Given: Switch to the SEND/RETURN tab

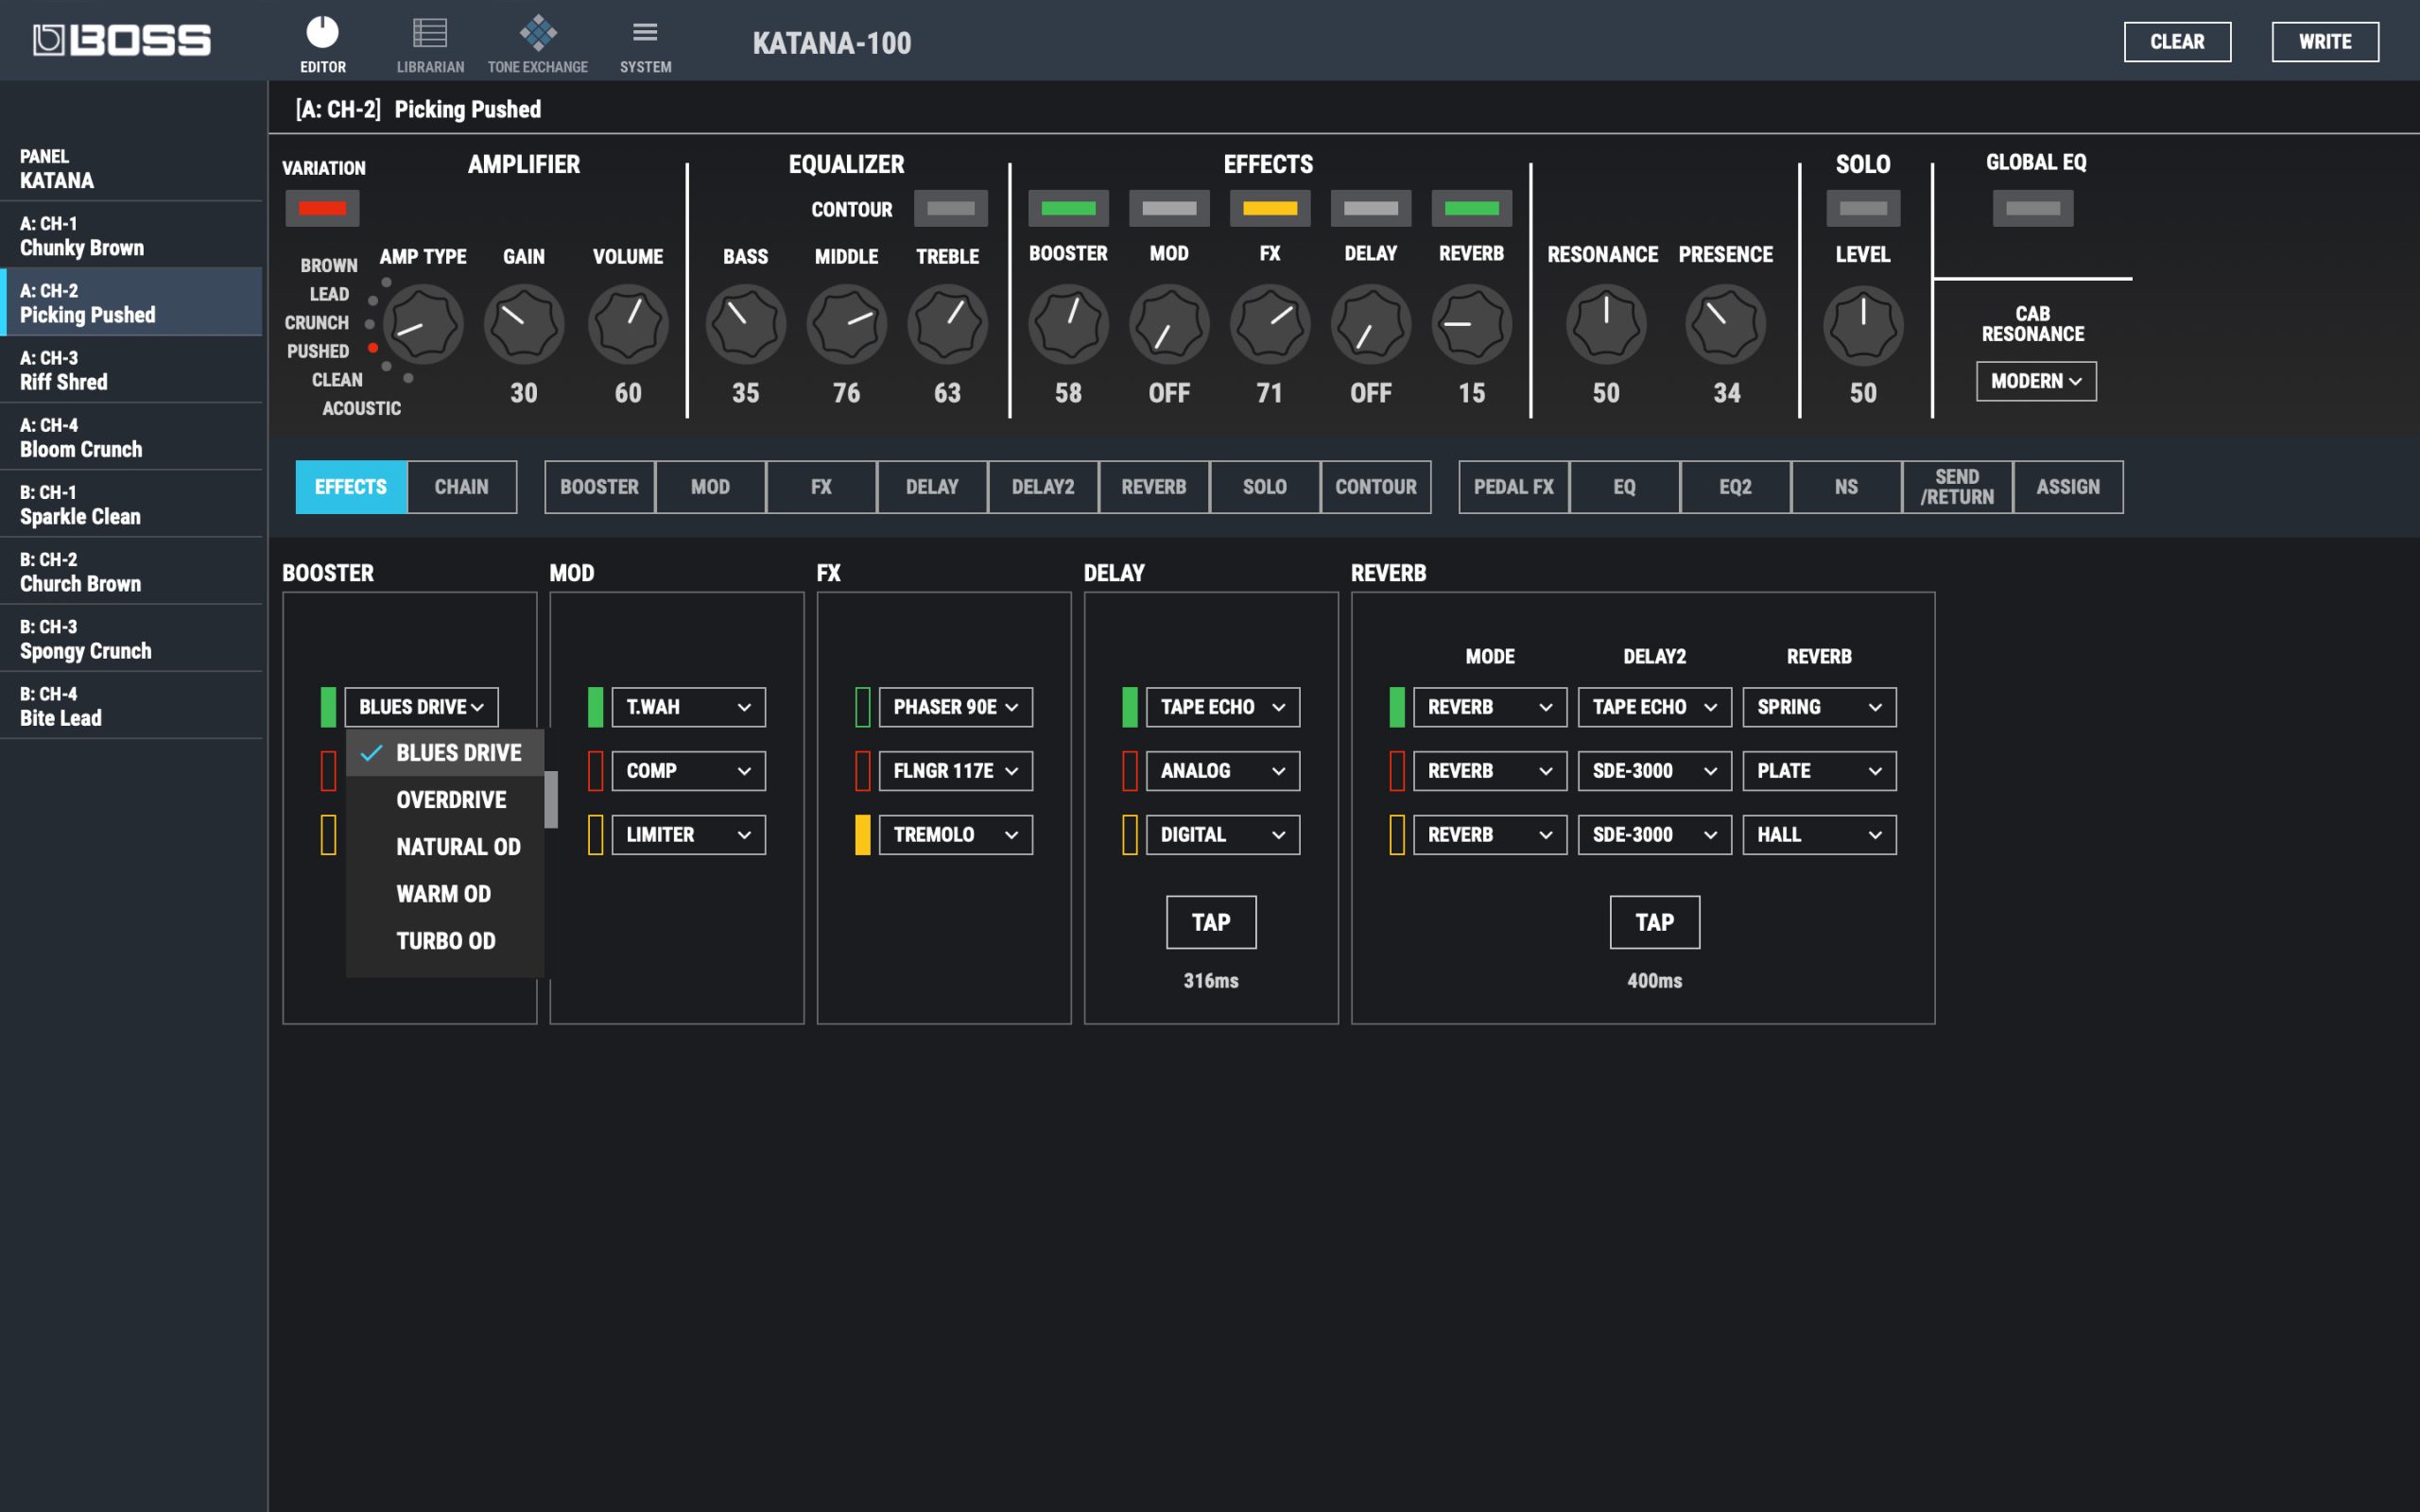Looking at the screenshot, I should tap(1957, 487).
